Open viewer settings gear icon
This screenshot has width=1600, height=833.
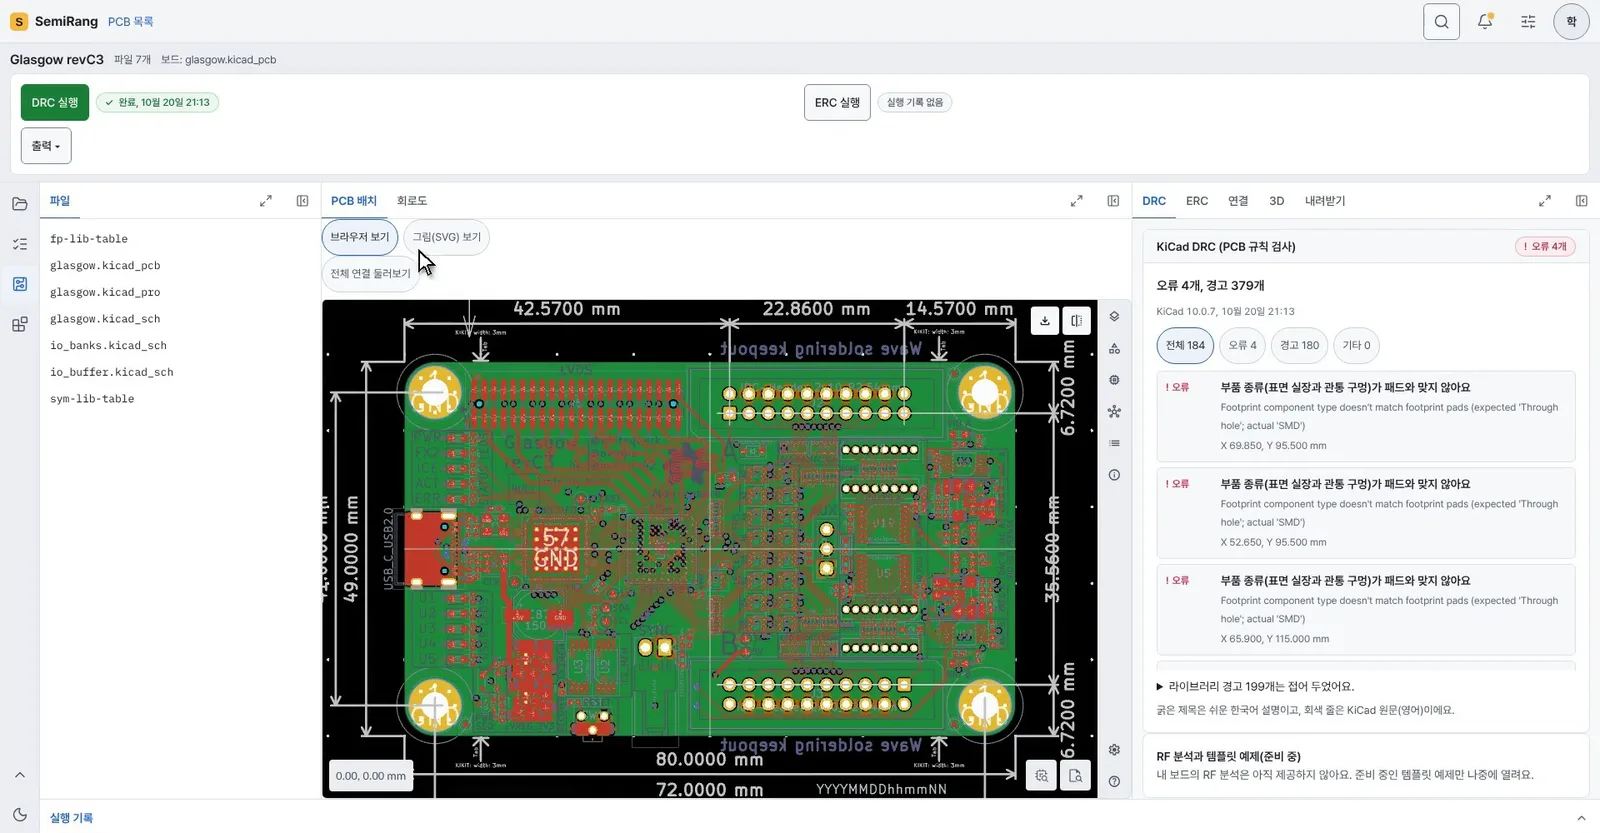tap(1114, 750)
